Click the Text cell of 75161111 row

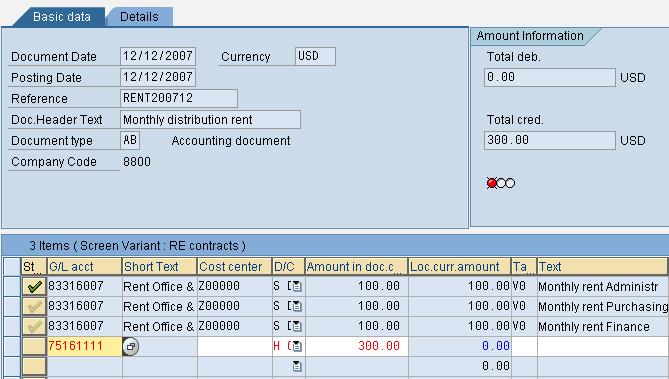[603, 346]
